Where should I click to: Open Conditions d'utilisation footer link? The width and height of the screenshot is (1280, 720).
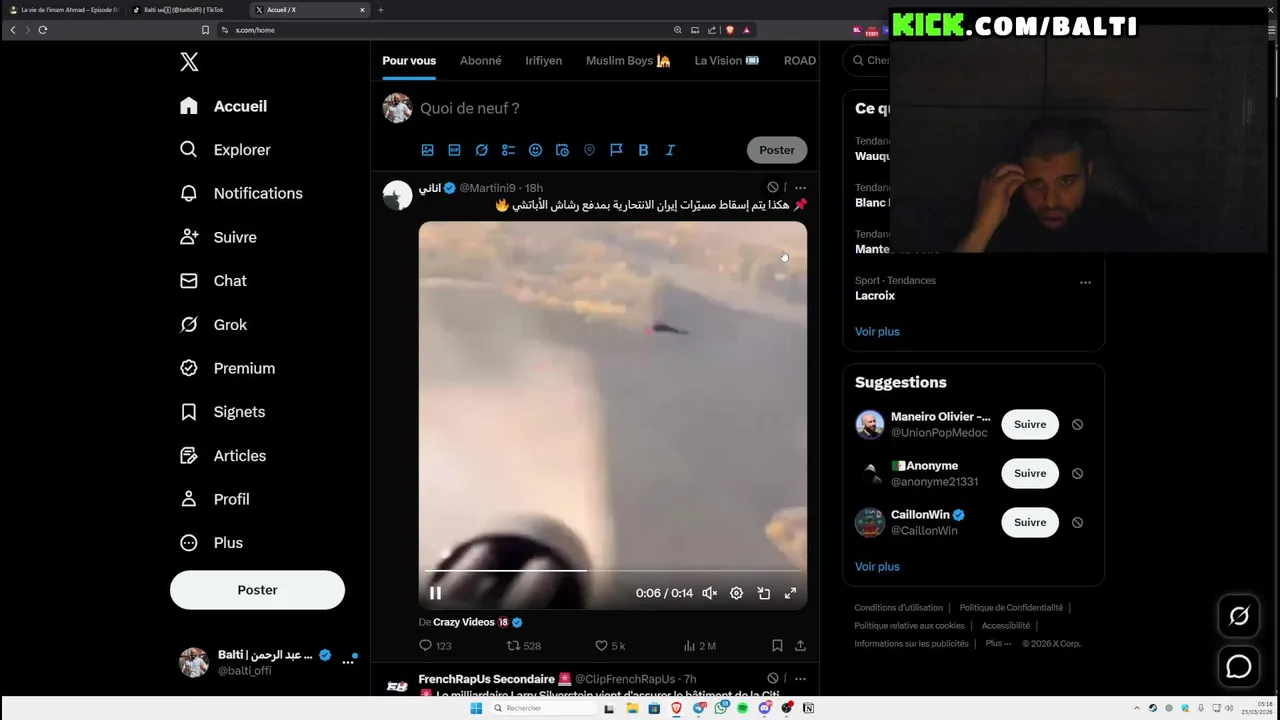tap(898, 607)
